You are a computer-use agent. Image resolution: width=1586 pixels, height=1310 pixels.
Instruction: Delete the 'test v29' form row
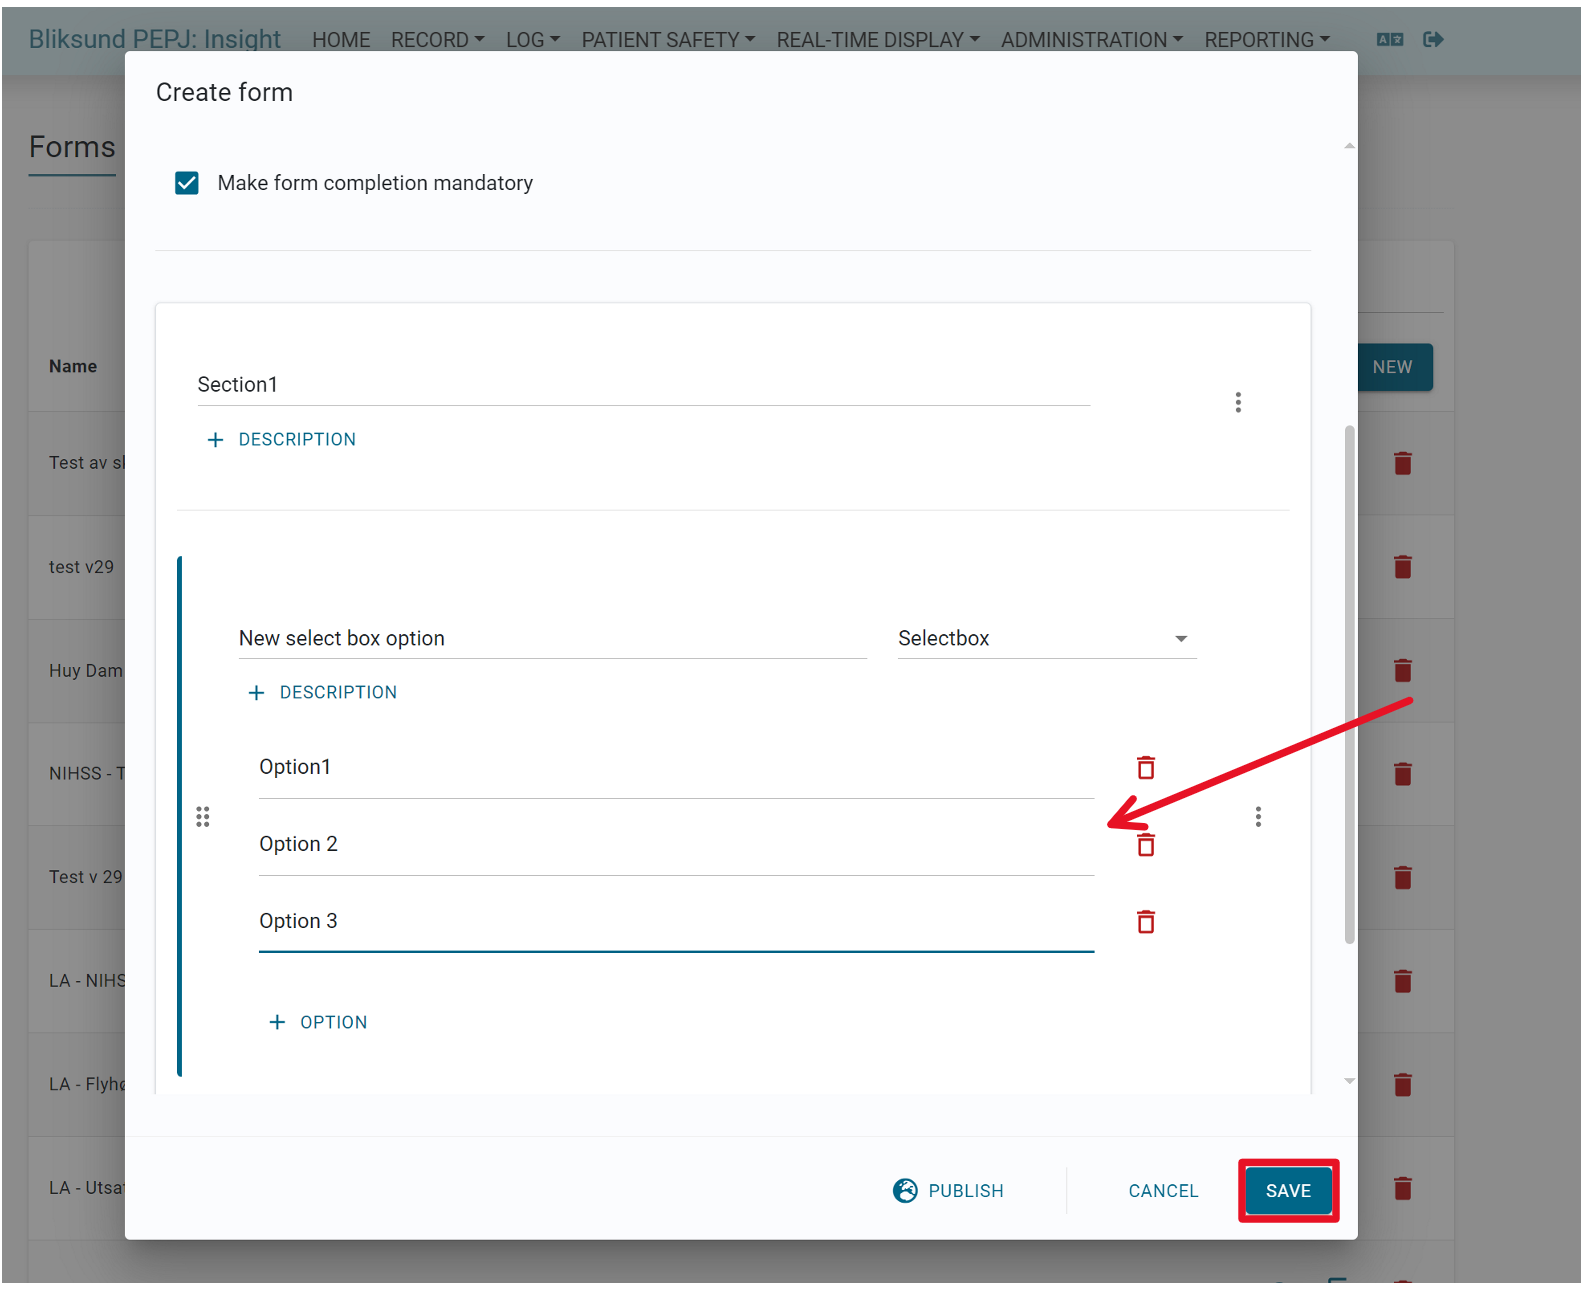1403,567
